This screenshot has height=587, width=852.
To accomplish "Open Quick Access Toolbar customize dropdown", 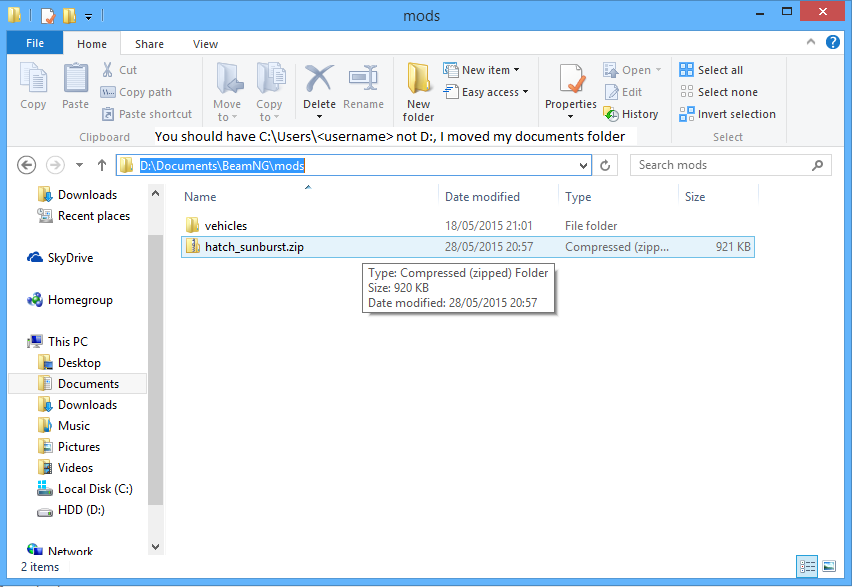I will tap(88, 17).
